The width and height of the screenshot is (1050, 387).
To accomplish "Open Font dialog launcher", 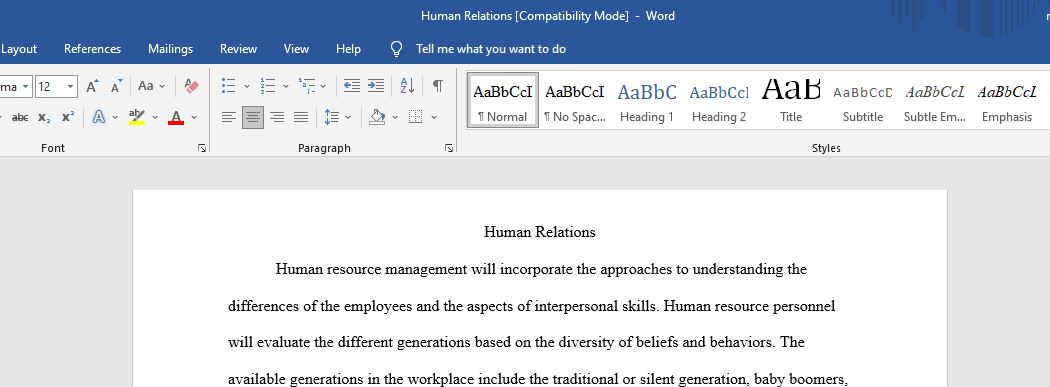I will [x=202, y=149].
